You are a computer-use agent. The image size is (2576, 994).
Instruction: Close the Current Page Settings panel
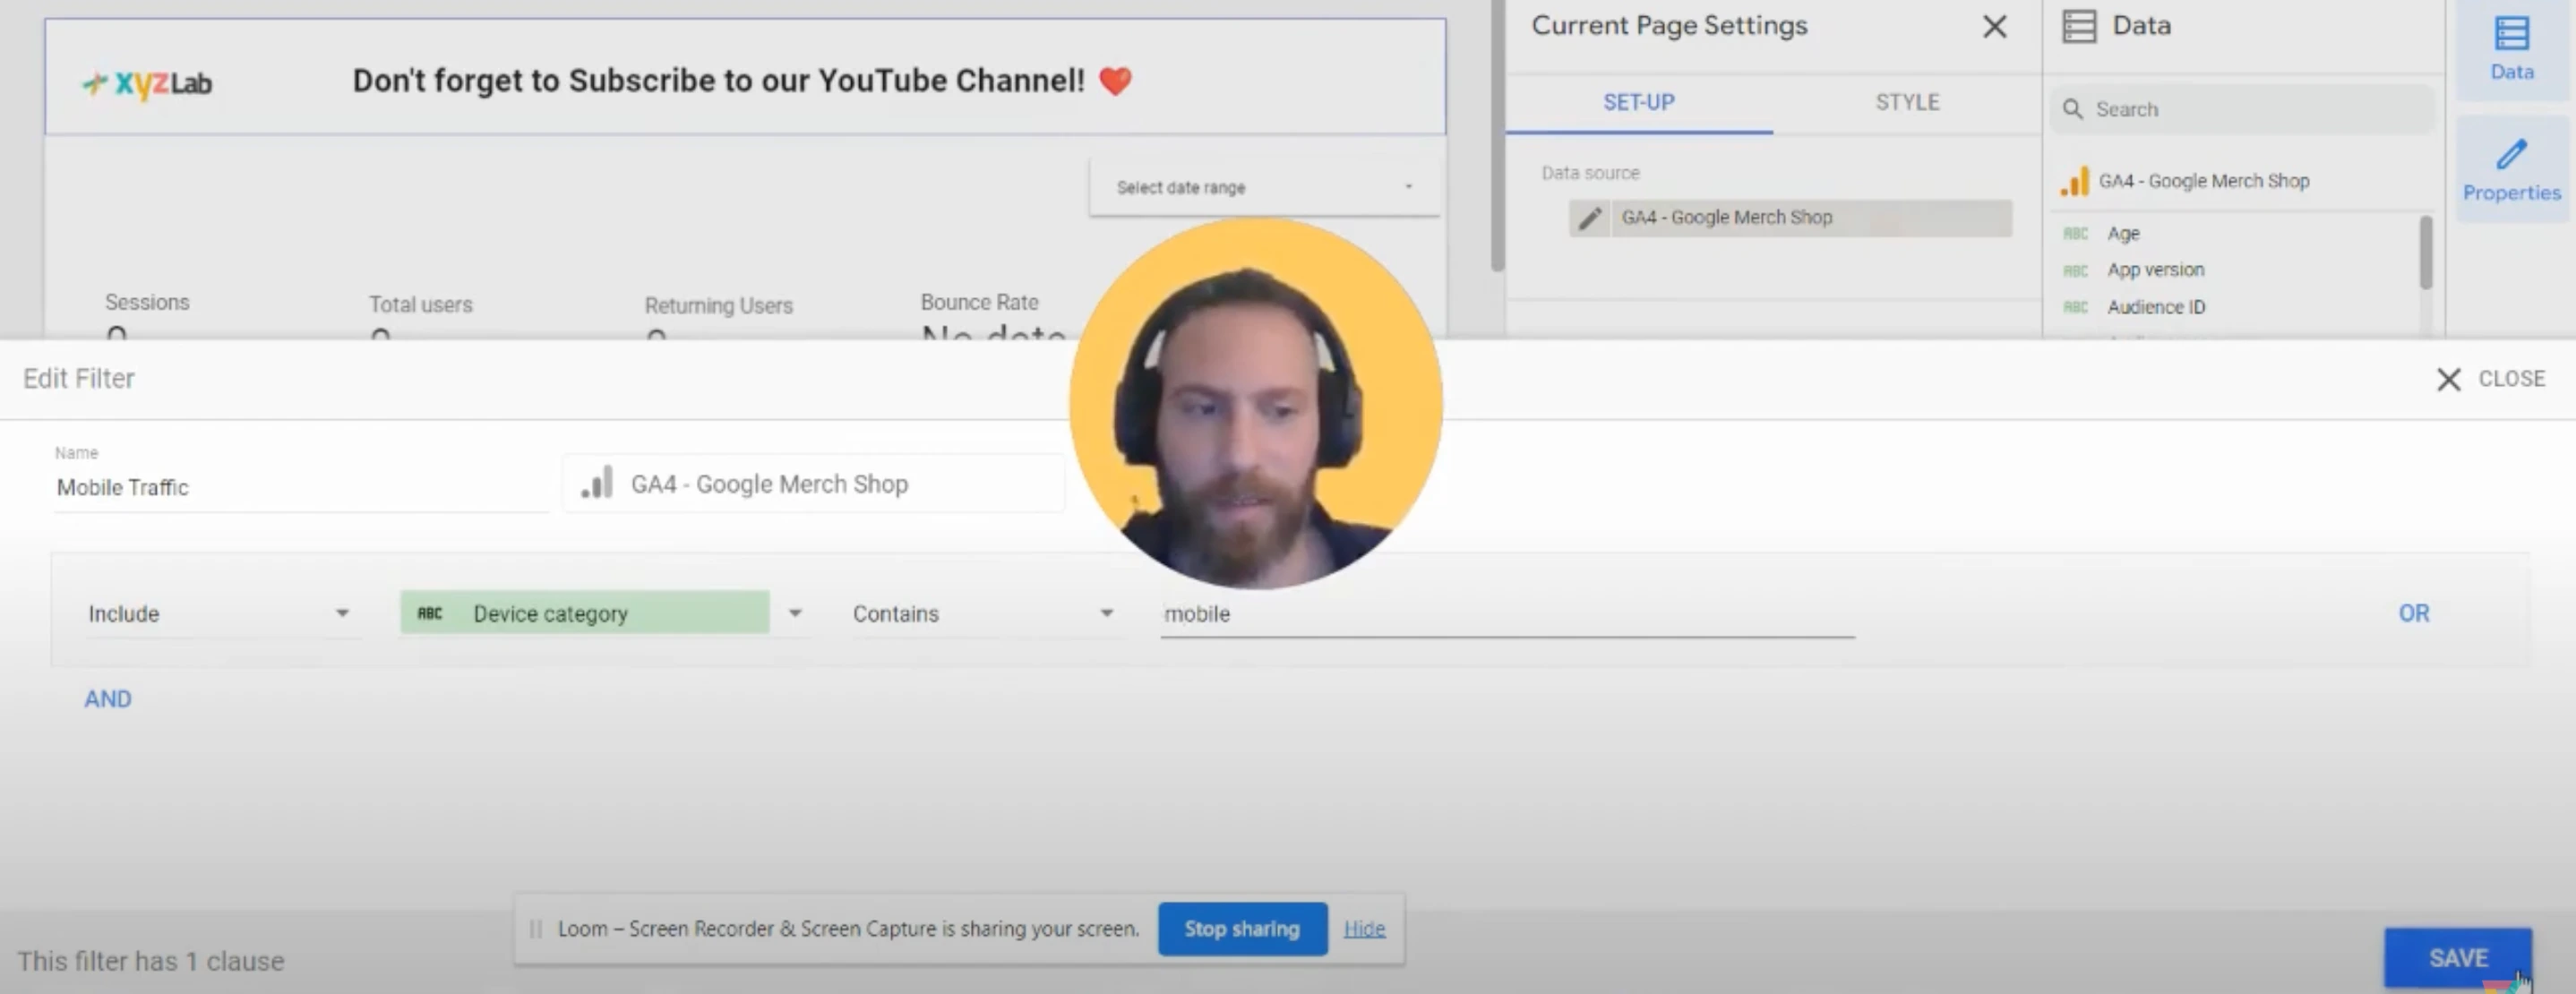1994,27
